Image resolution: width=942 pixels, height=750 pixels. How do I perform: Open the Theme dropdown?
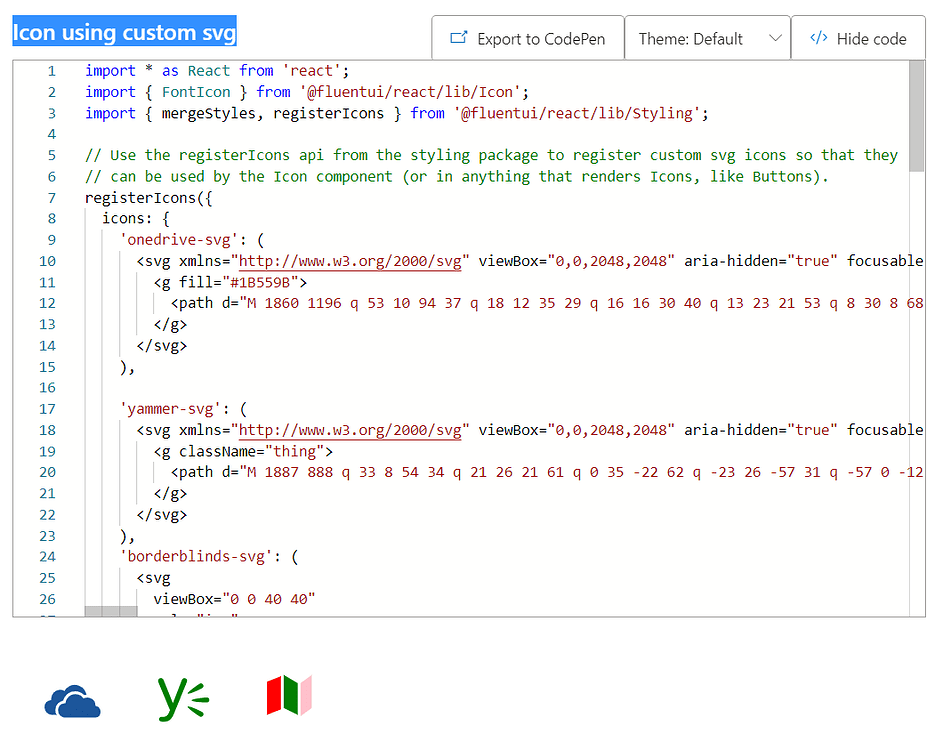point(707,39)
